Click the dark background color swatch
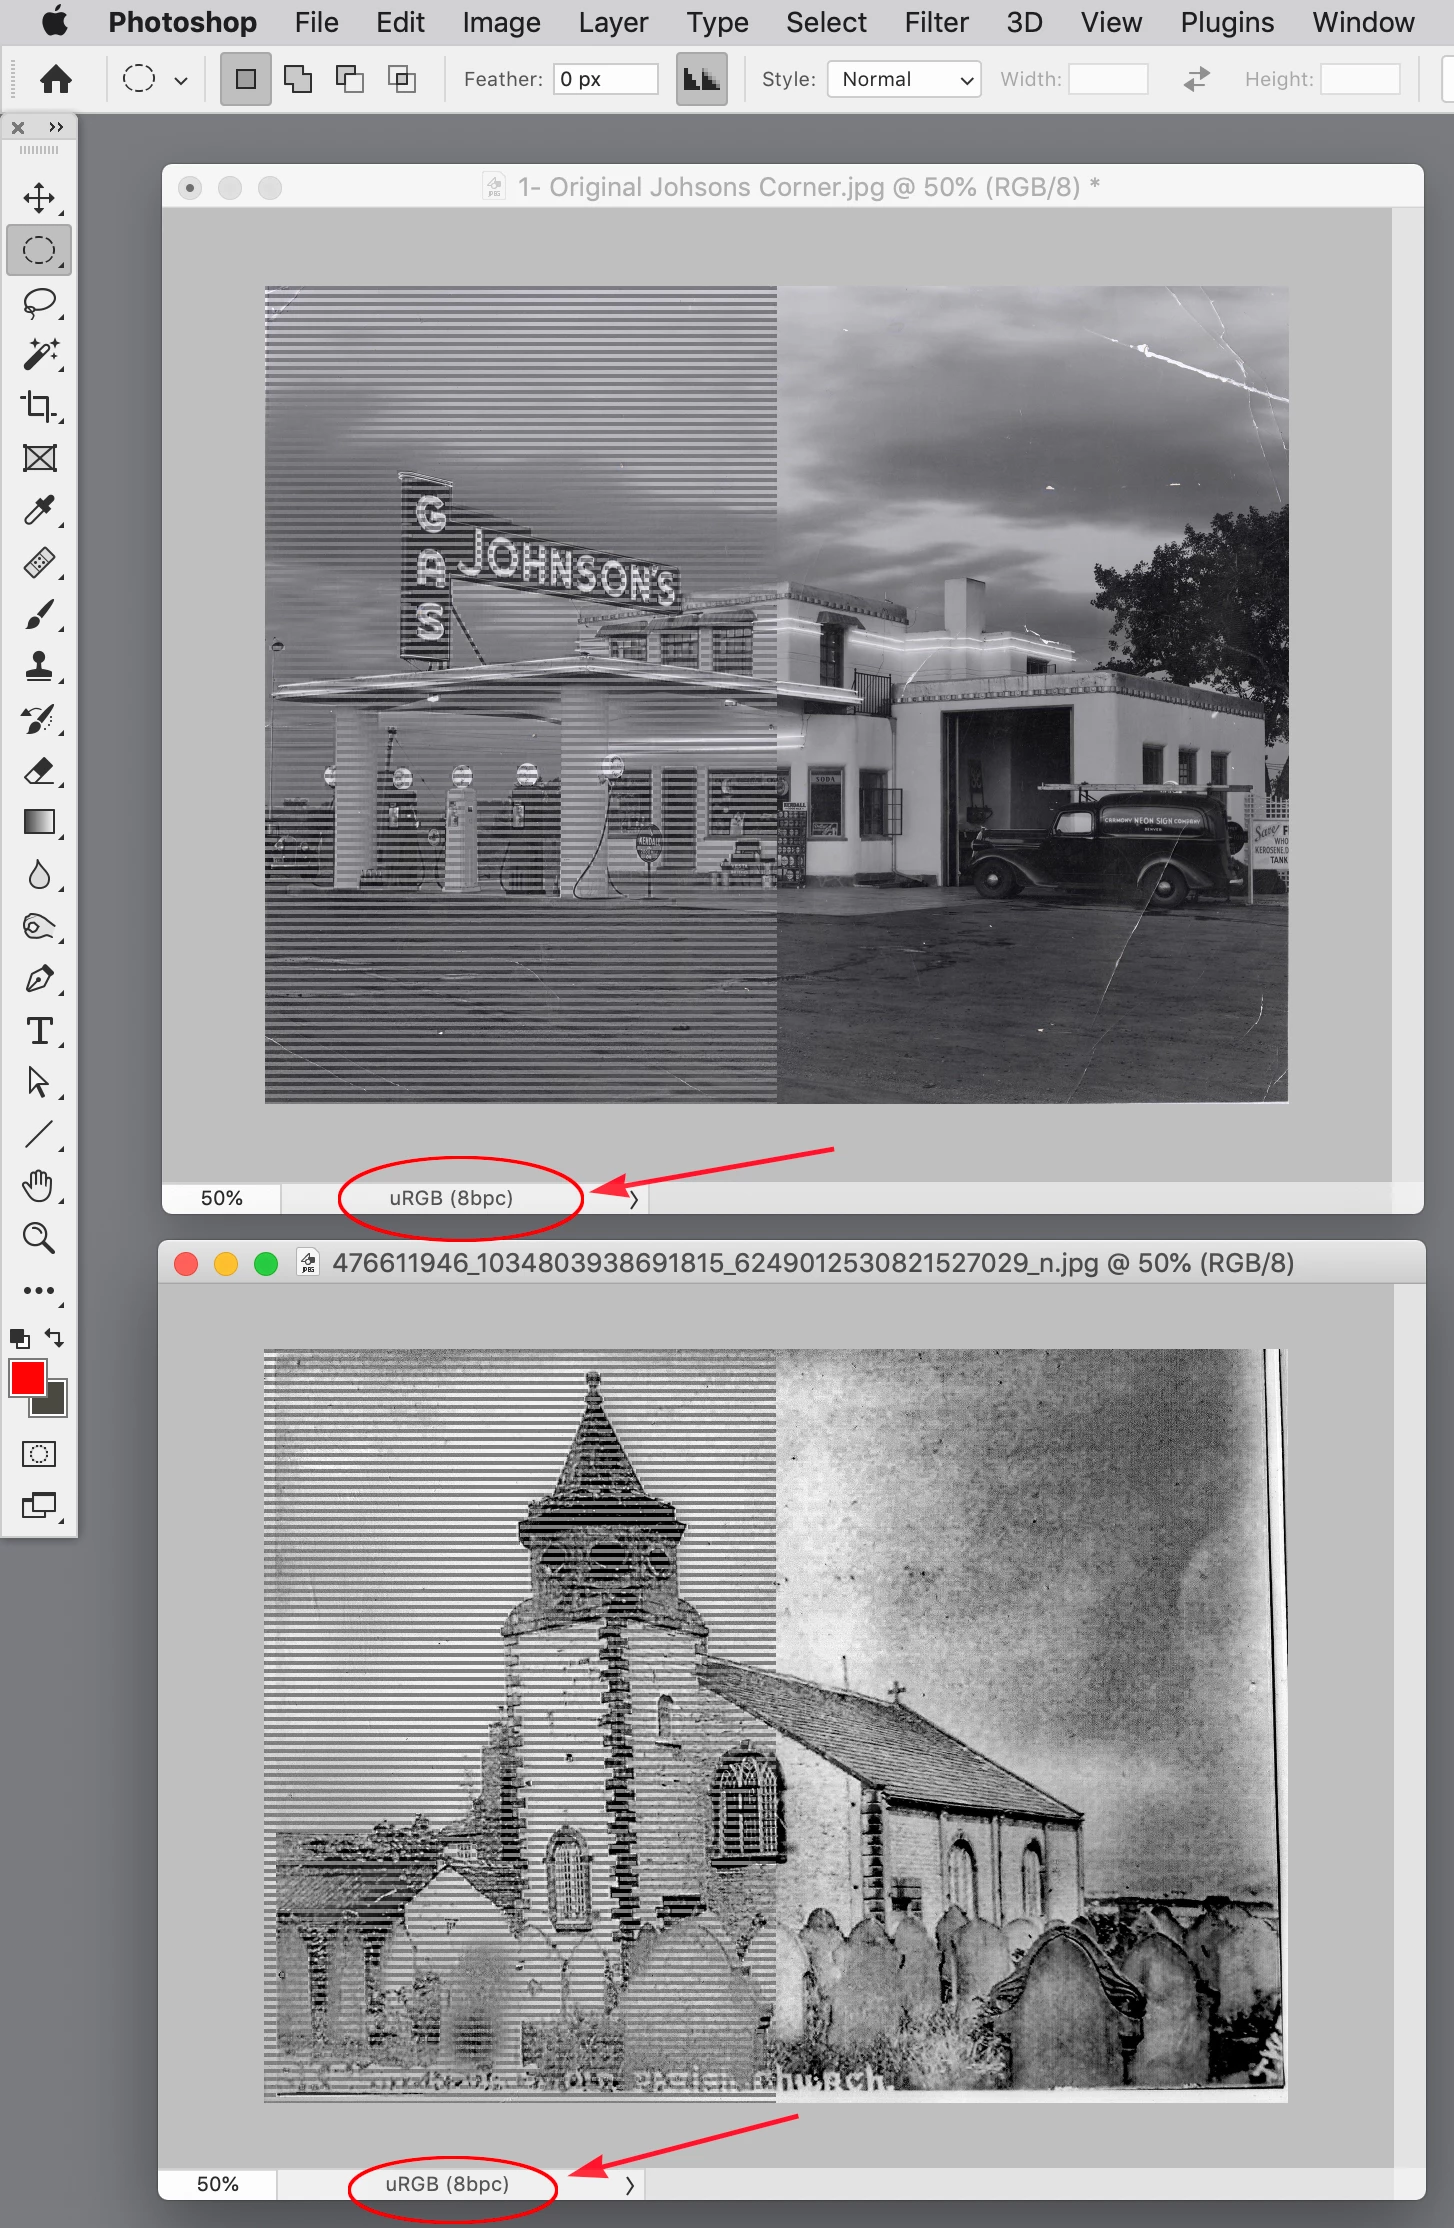 [52, 1402]
